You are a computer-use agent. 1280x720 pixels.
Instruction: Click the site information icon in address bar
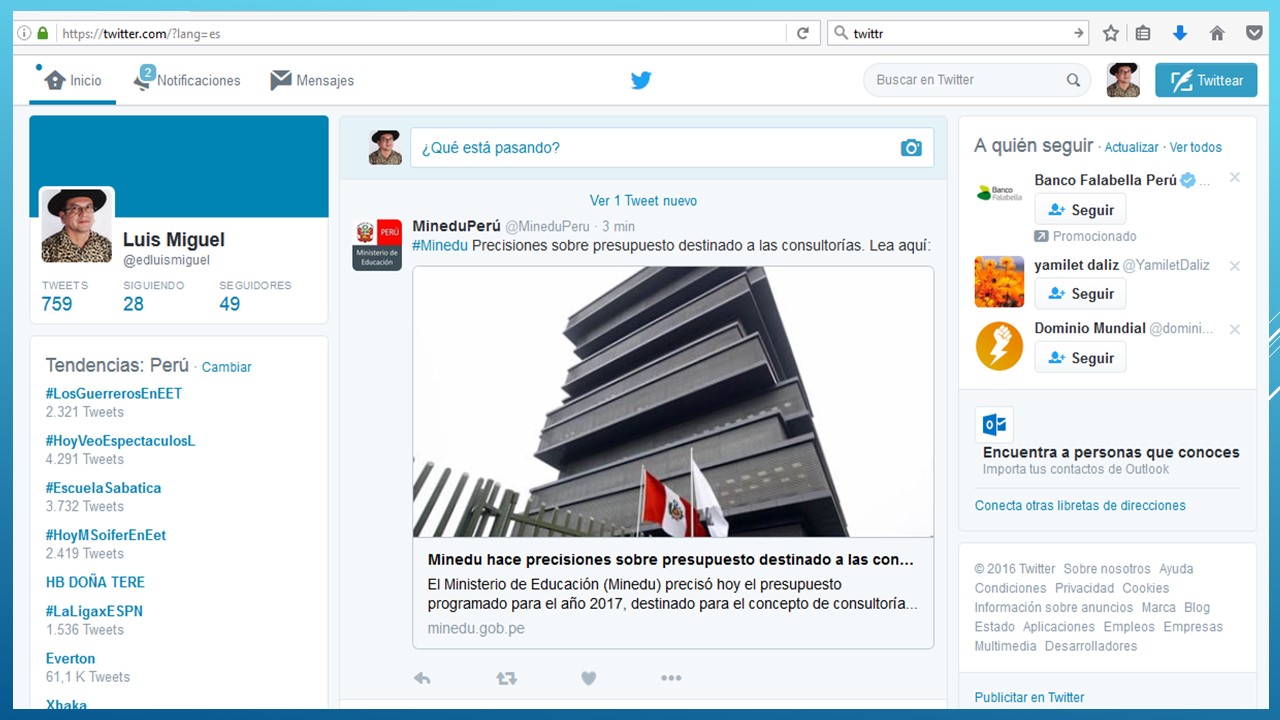tap(25, 33)
